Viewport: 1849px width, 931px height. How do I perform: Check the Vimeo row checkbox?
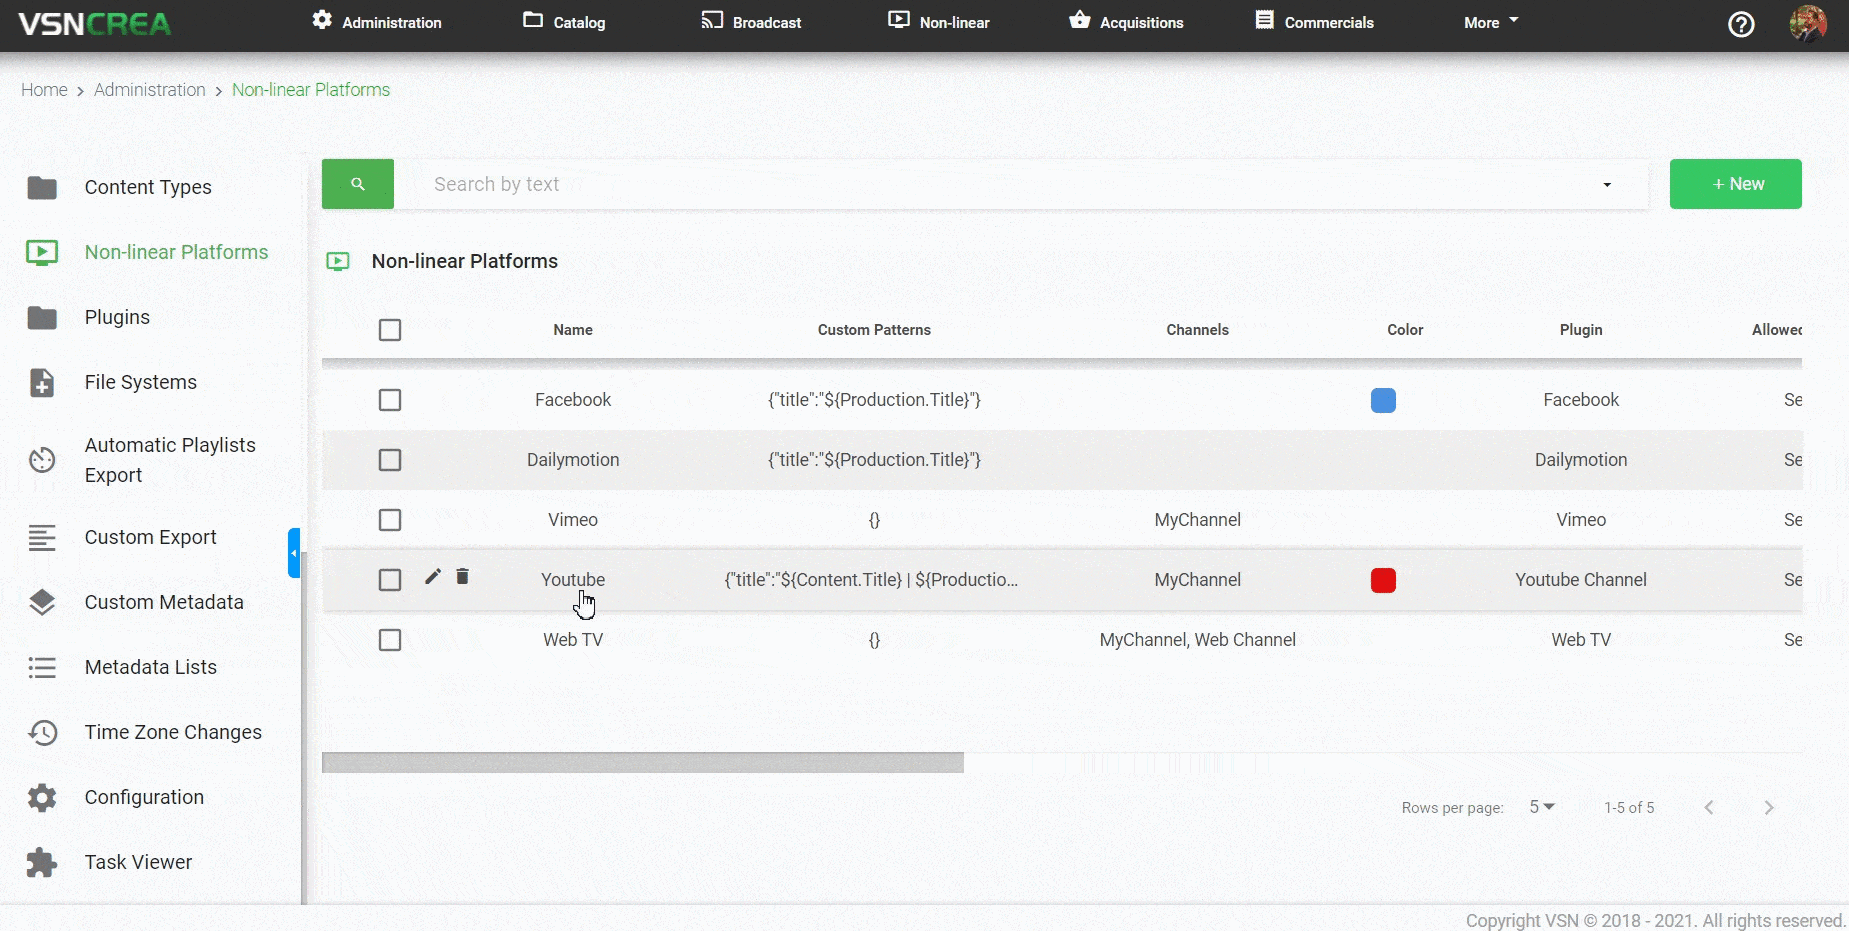(390, 520)
